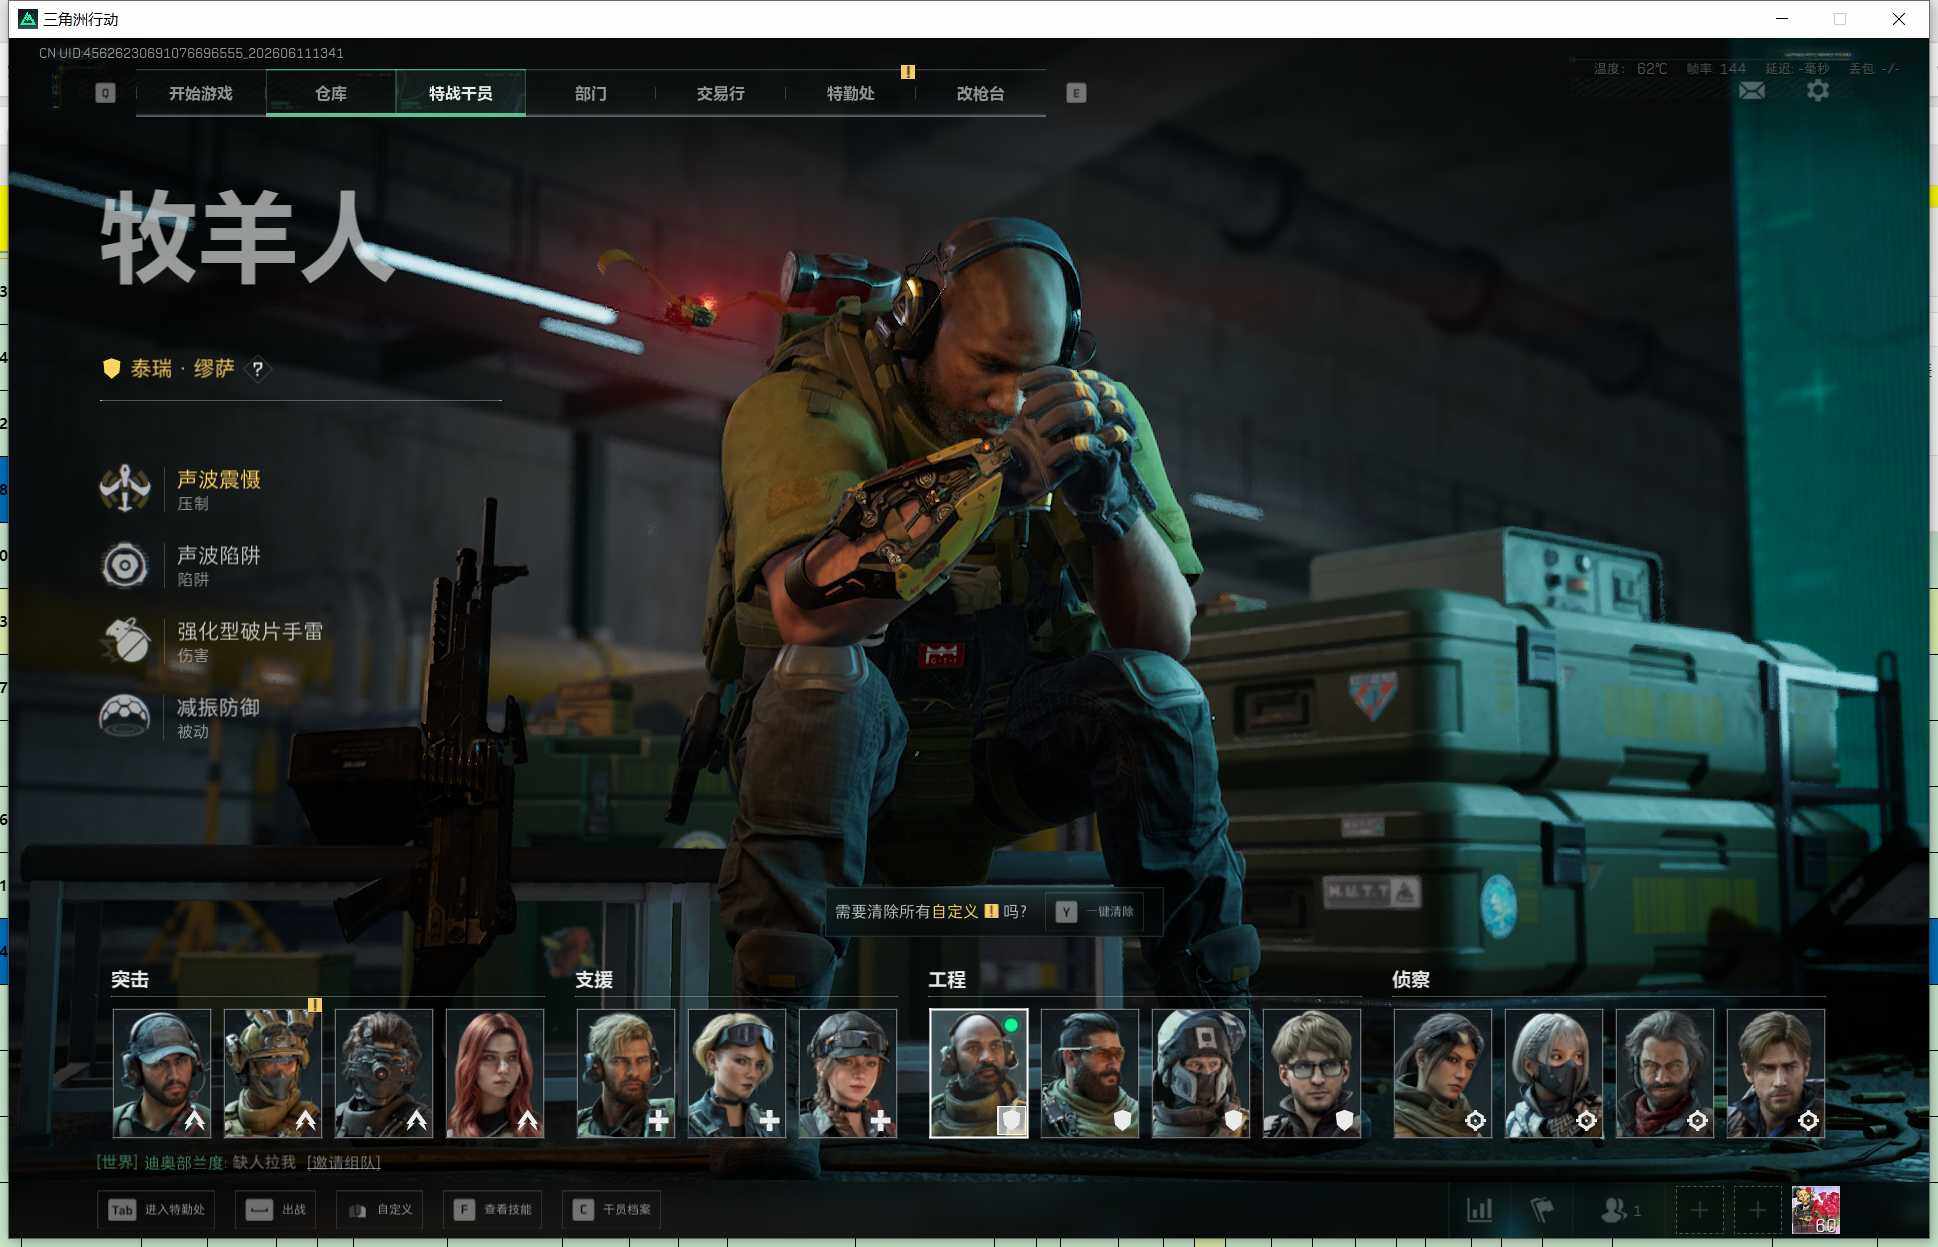
Task: Select the brown-haired man at the end of 侦察
Action: click(x=1776, y=1073)
